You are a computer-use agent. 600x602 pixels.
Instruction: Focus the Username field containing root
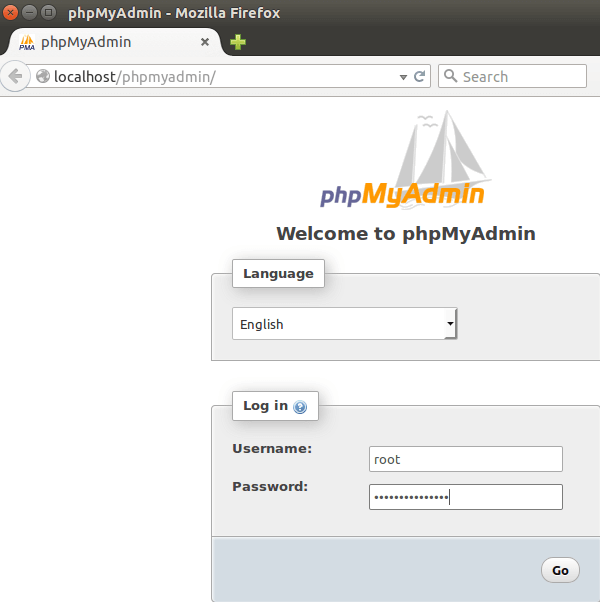466,459
